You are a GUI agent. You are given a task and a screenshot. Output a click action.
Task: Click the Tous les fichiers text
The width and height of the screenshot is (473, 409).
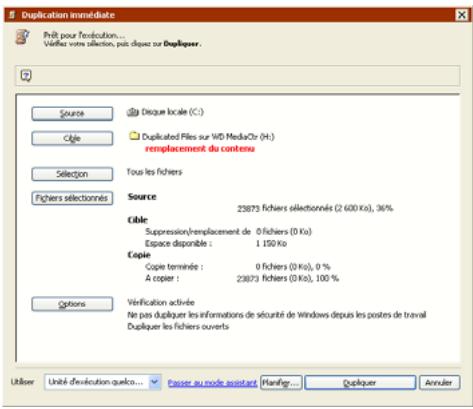point(155,172)
